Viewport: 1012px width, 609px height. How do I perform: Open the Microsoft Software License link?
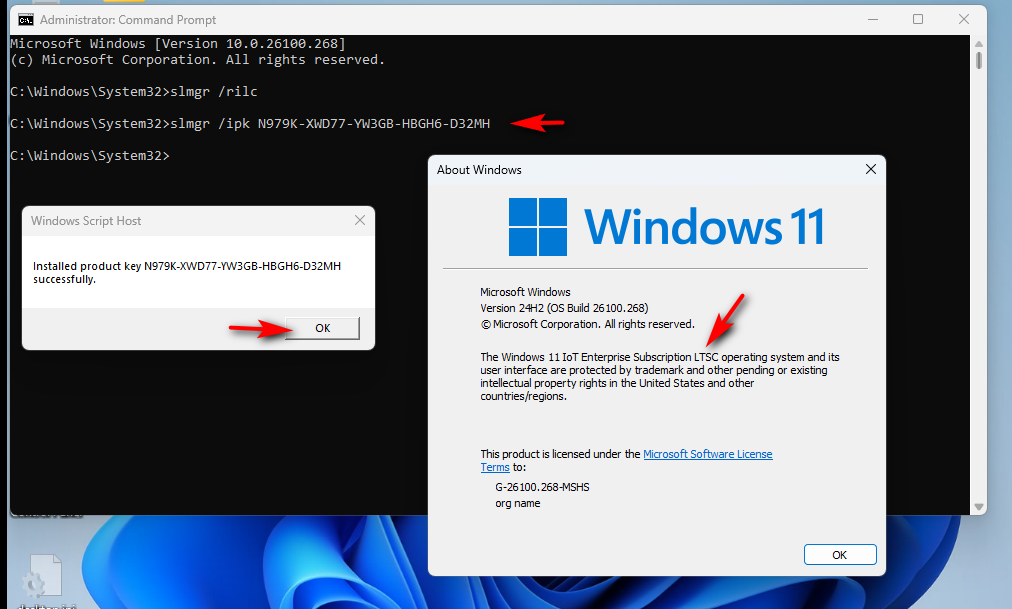pos(707,454)
